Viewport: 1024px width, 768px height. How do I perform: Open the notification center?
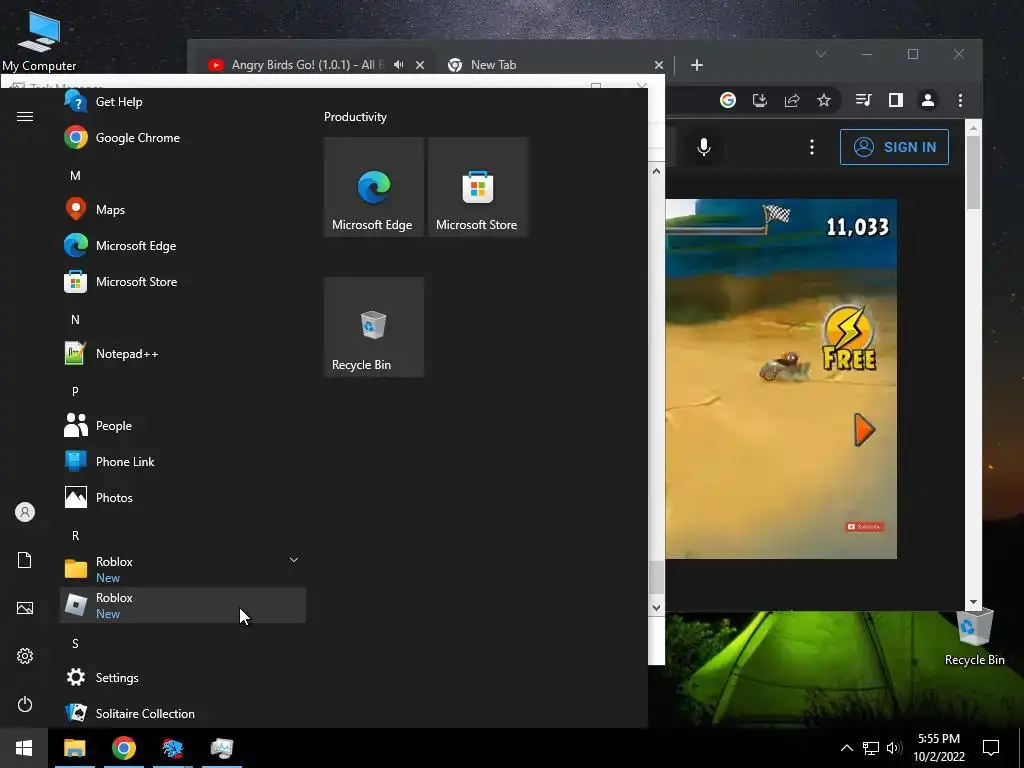(x=991, y=748)
